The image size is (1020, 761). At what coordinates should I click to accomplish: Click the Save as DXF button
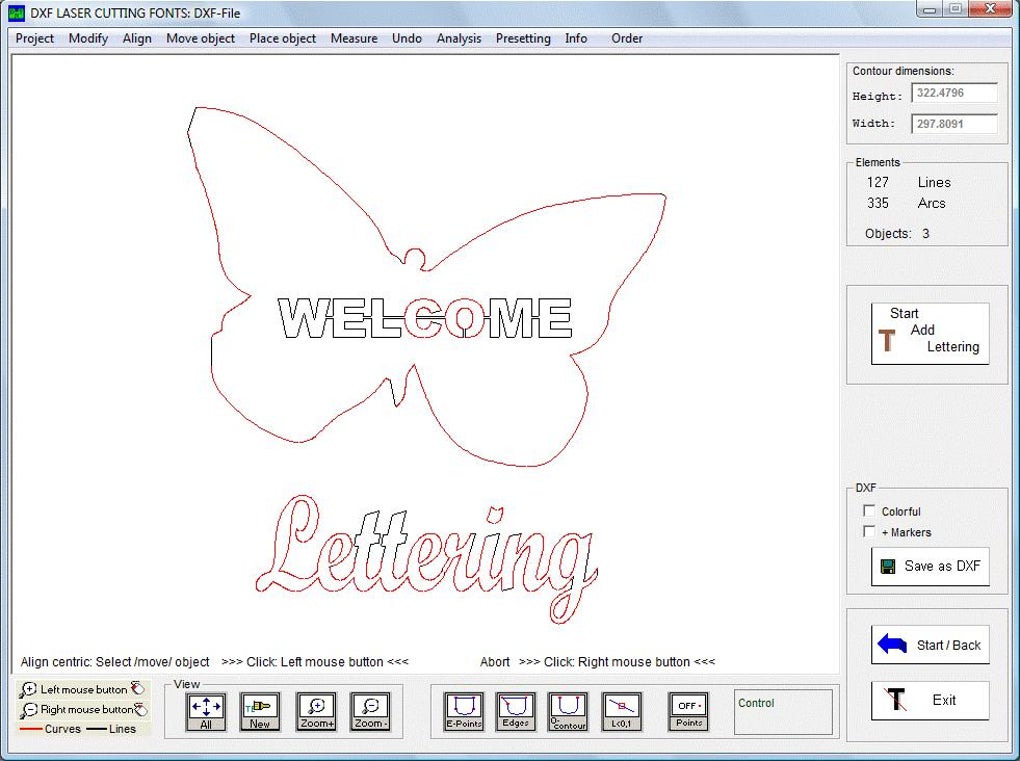click(x=930, y=566)
